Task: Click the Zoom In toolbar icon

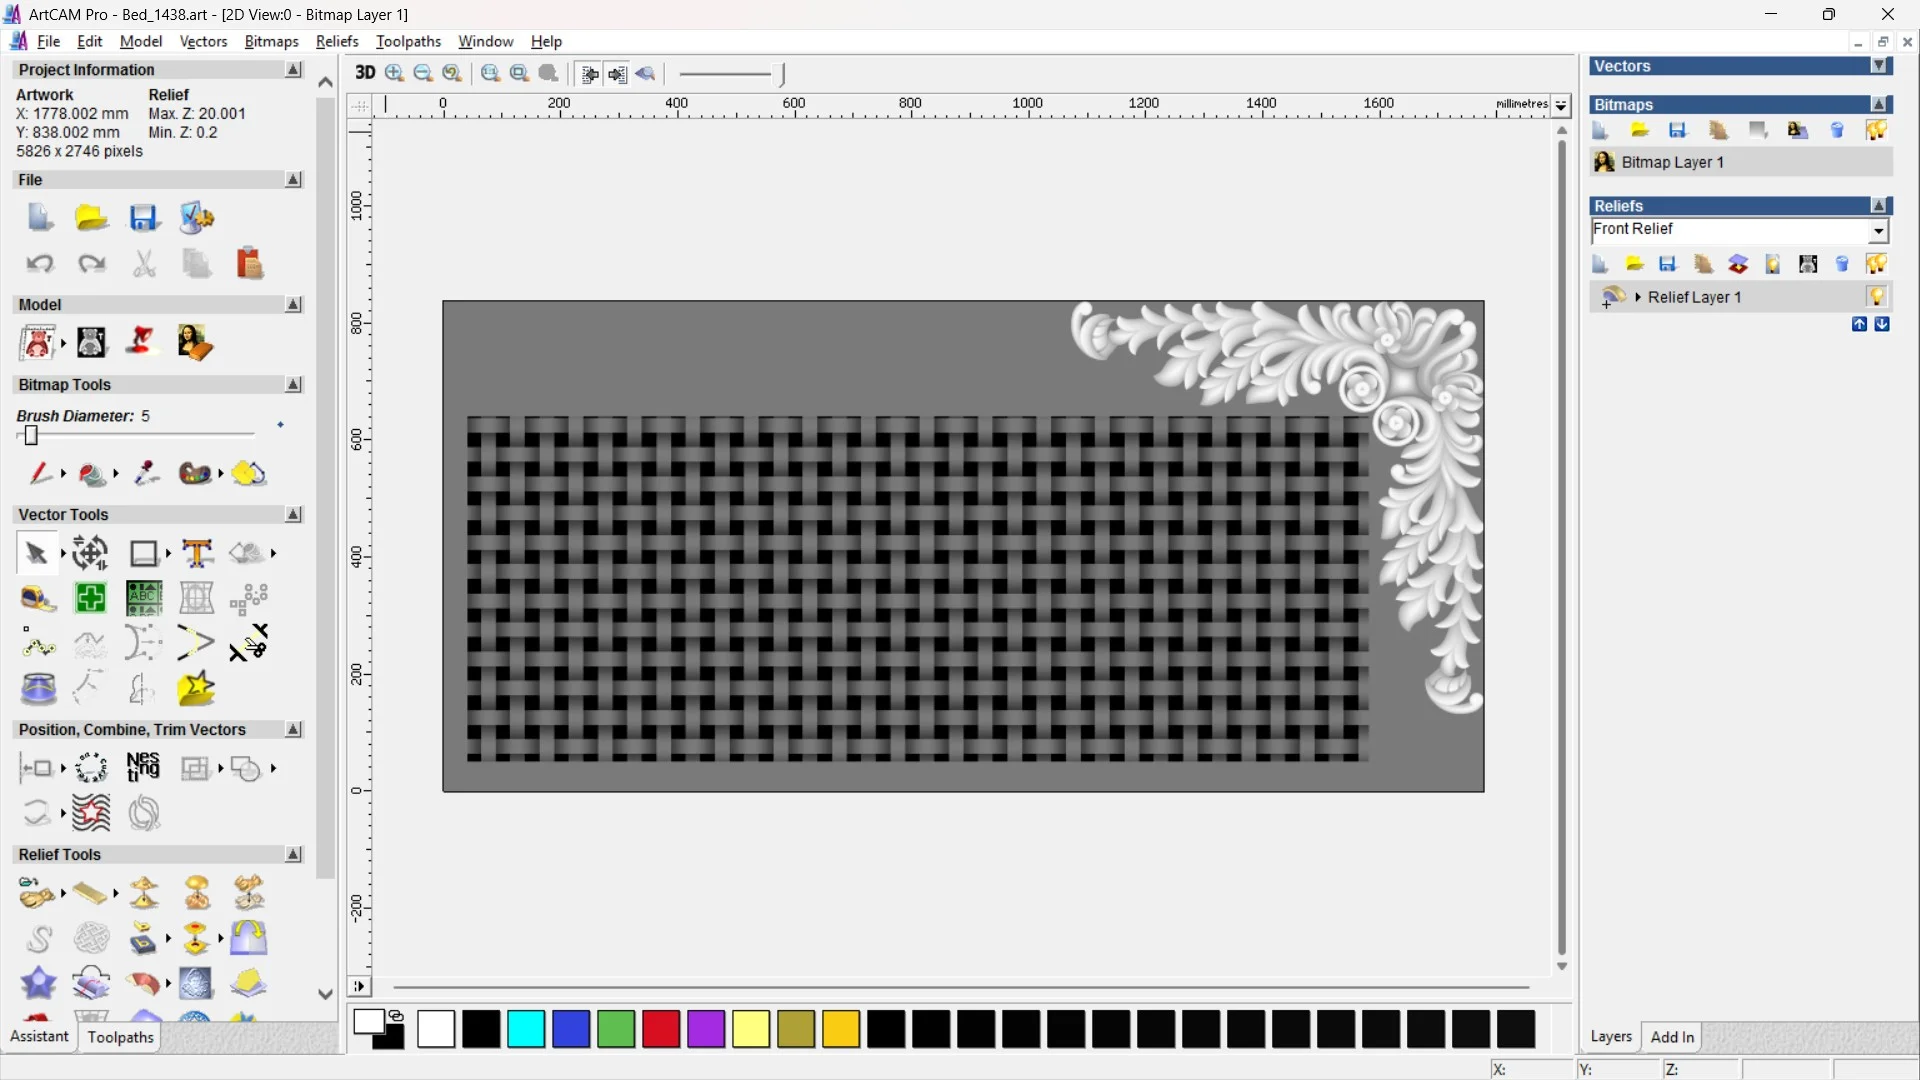Action: [394, 73]
